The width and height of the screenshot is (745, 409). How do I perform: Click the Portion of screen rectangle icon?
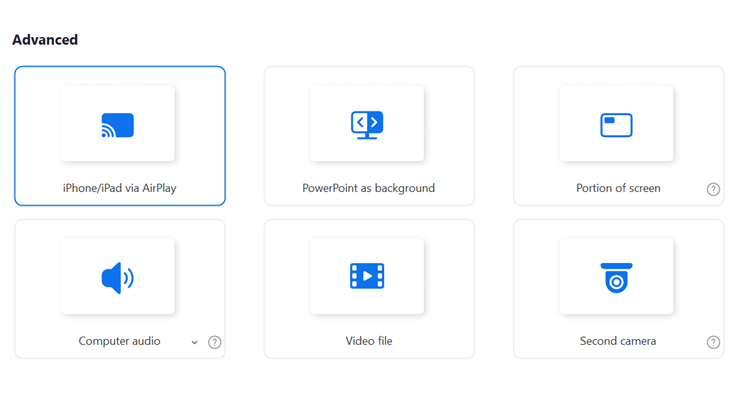click(x=616, y=125)
